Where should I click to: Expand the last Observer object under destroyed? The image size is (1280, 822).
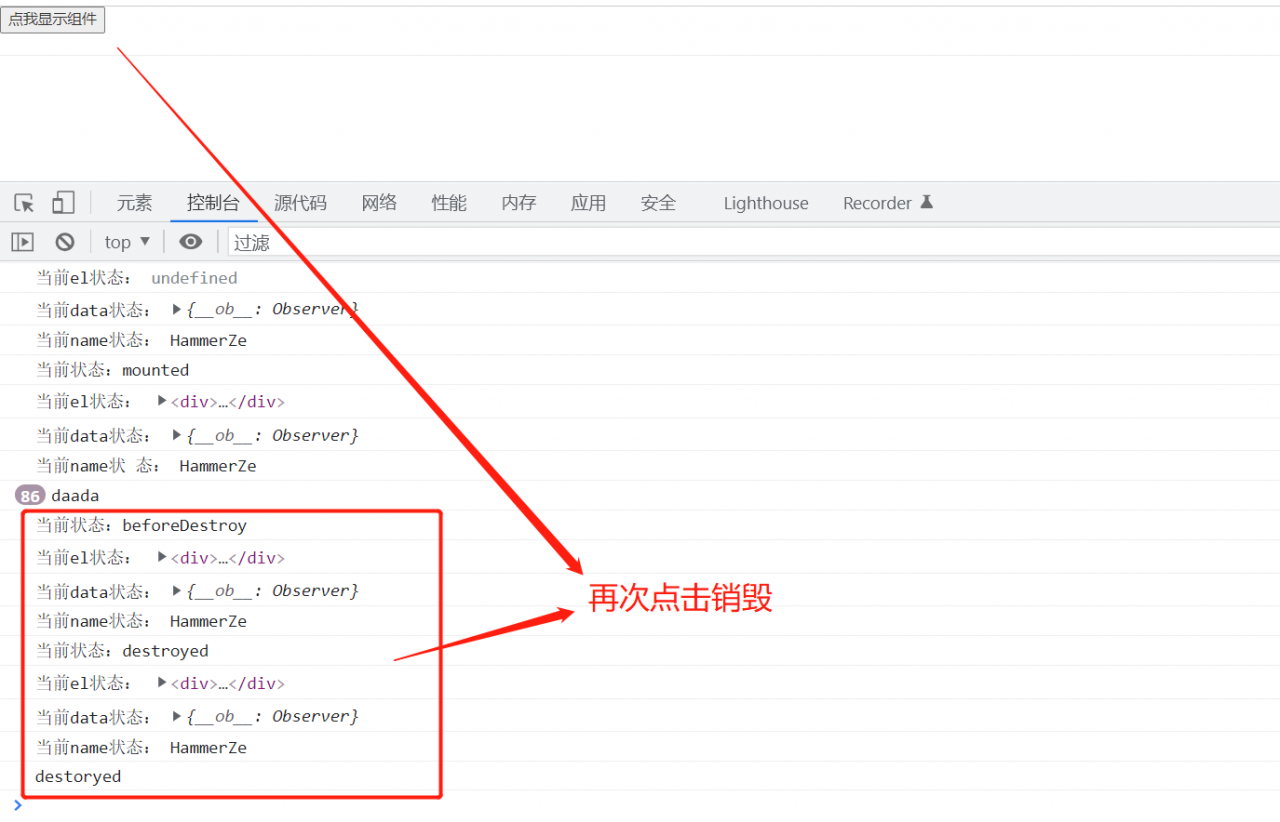coord(178,716)
